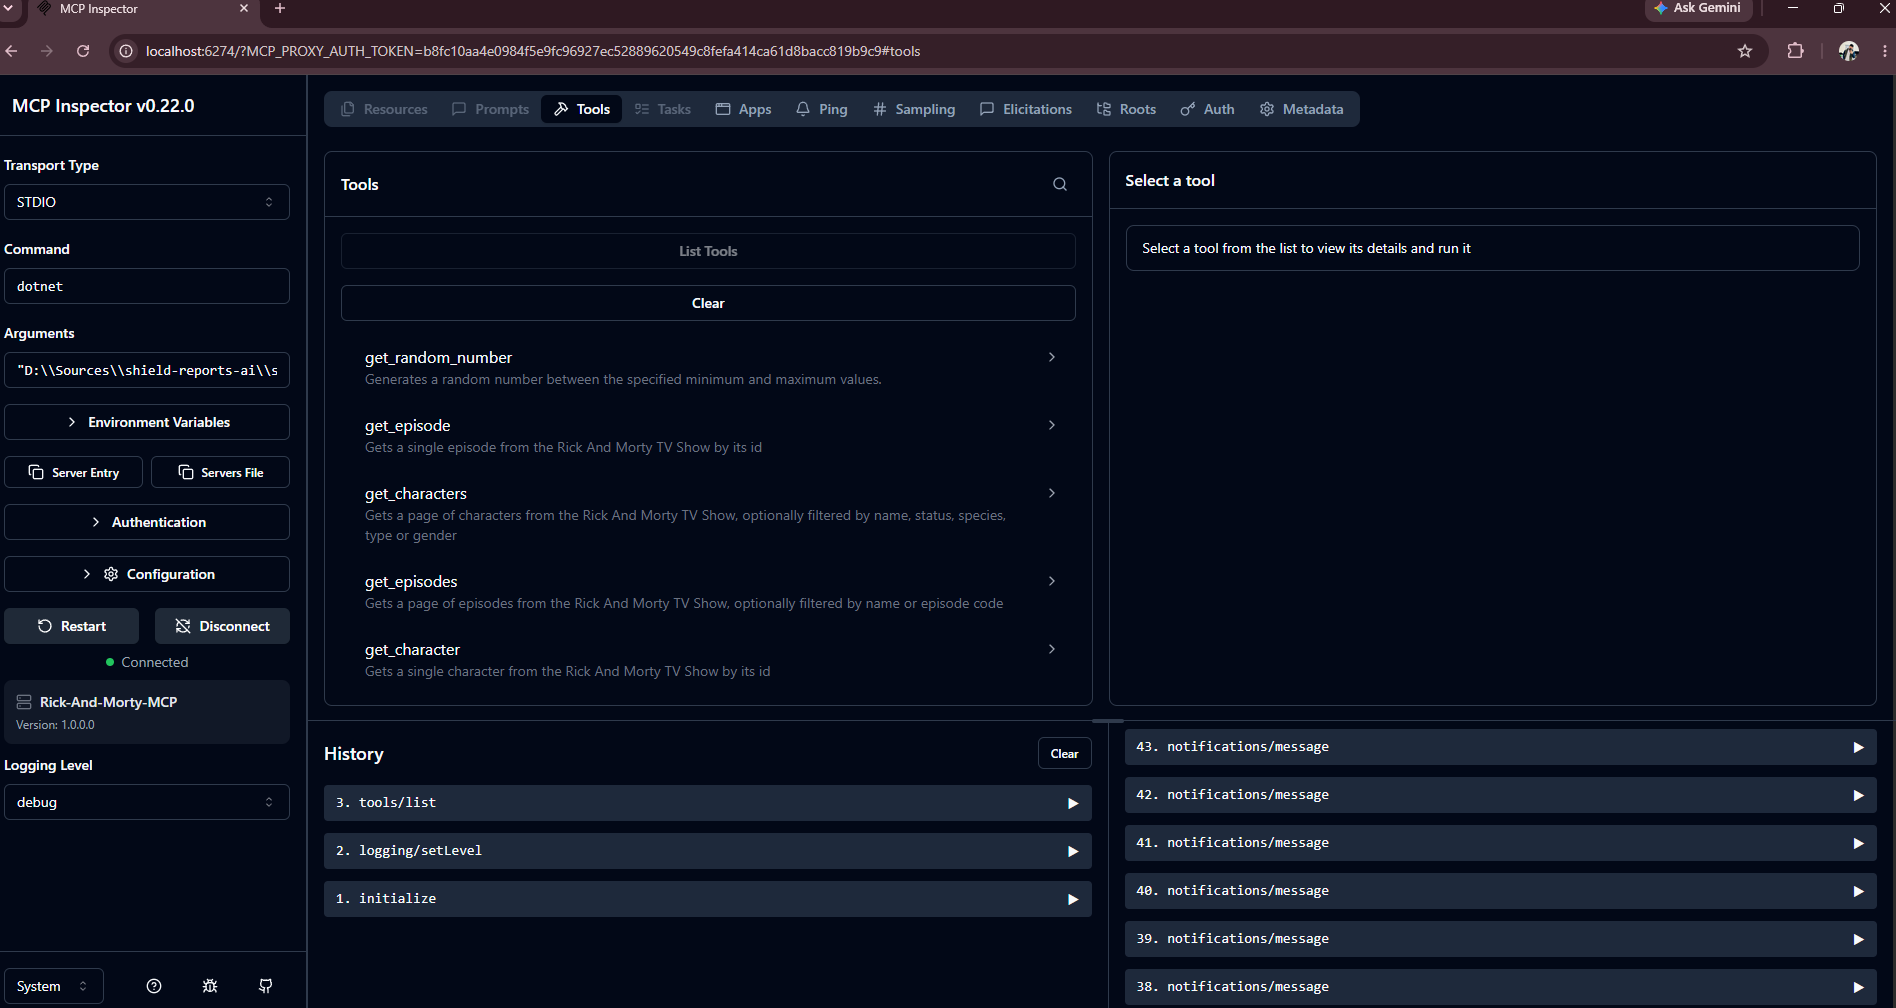Open the Logging Level debug dropdown
1896x1008 pixels.
click(x=147, y=802)
